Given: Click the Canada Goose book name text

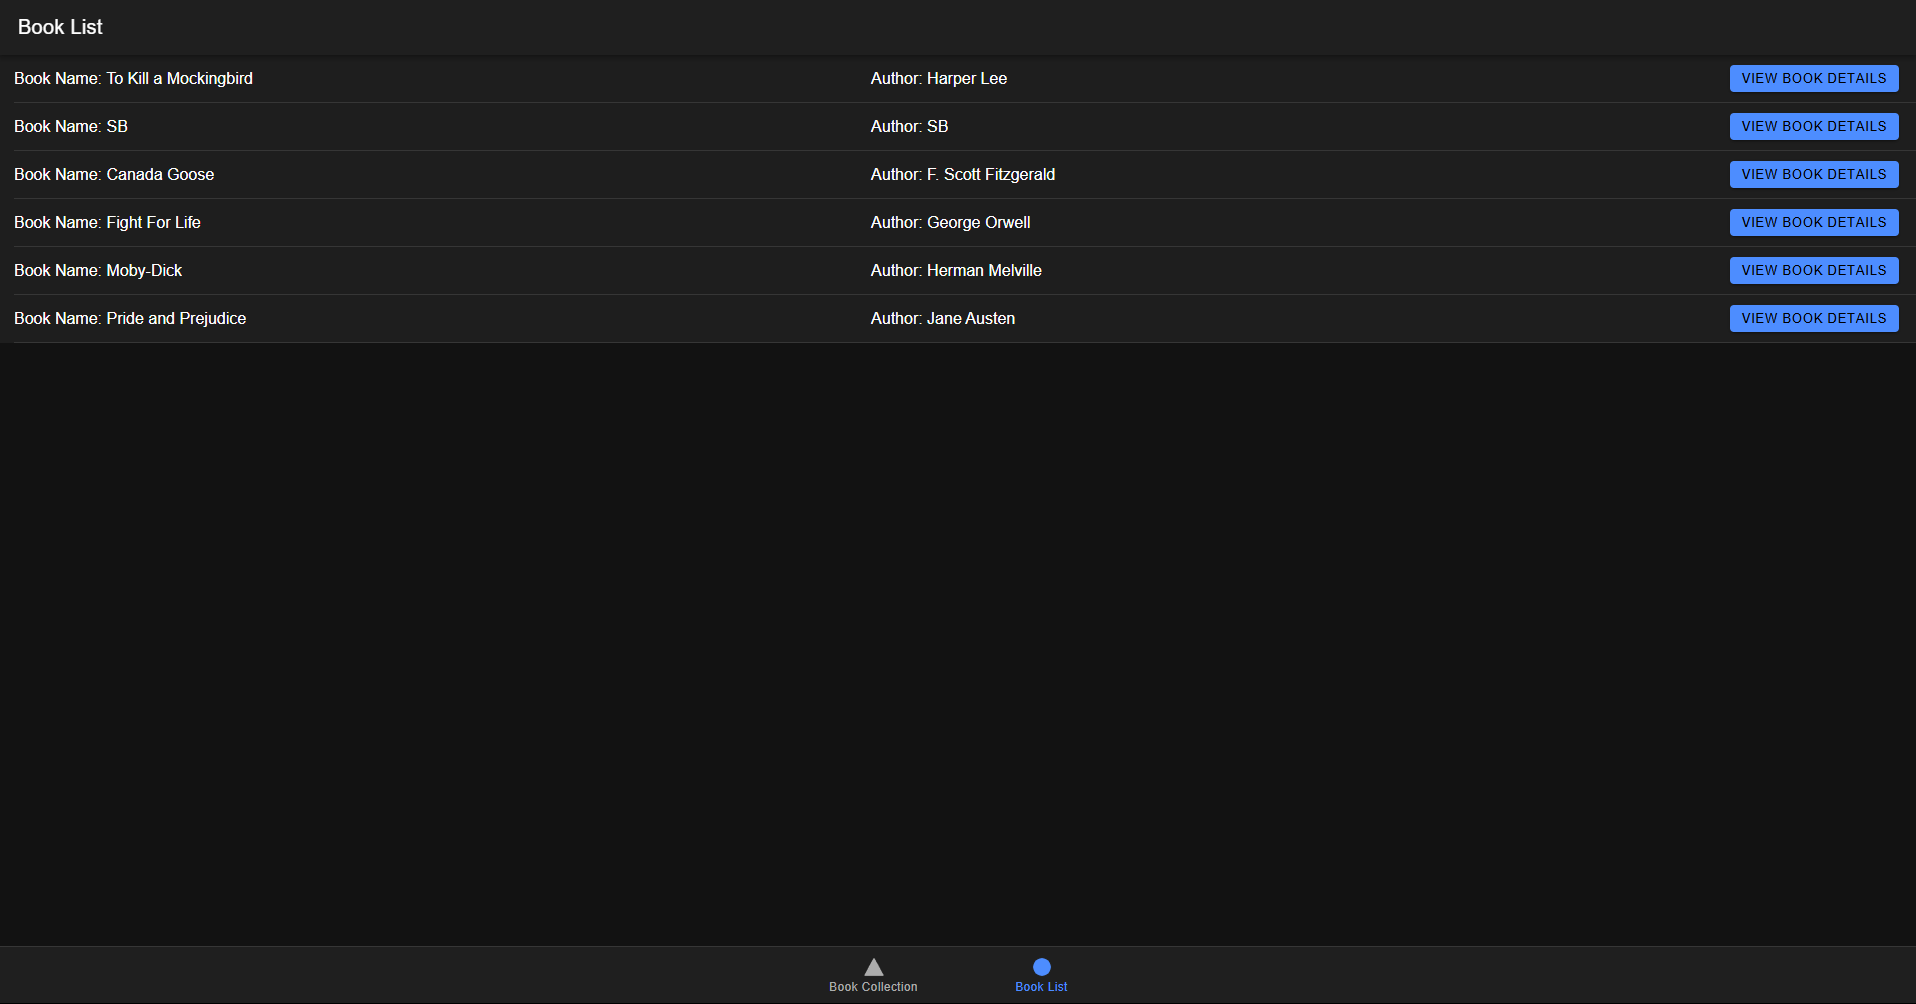Looking at the screenshot, I should tap(114, 175).
